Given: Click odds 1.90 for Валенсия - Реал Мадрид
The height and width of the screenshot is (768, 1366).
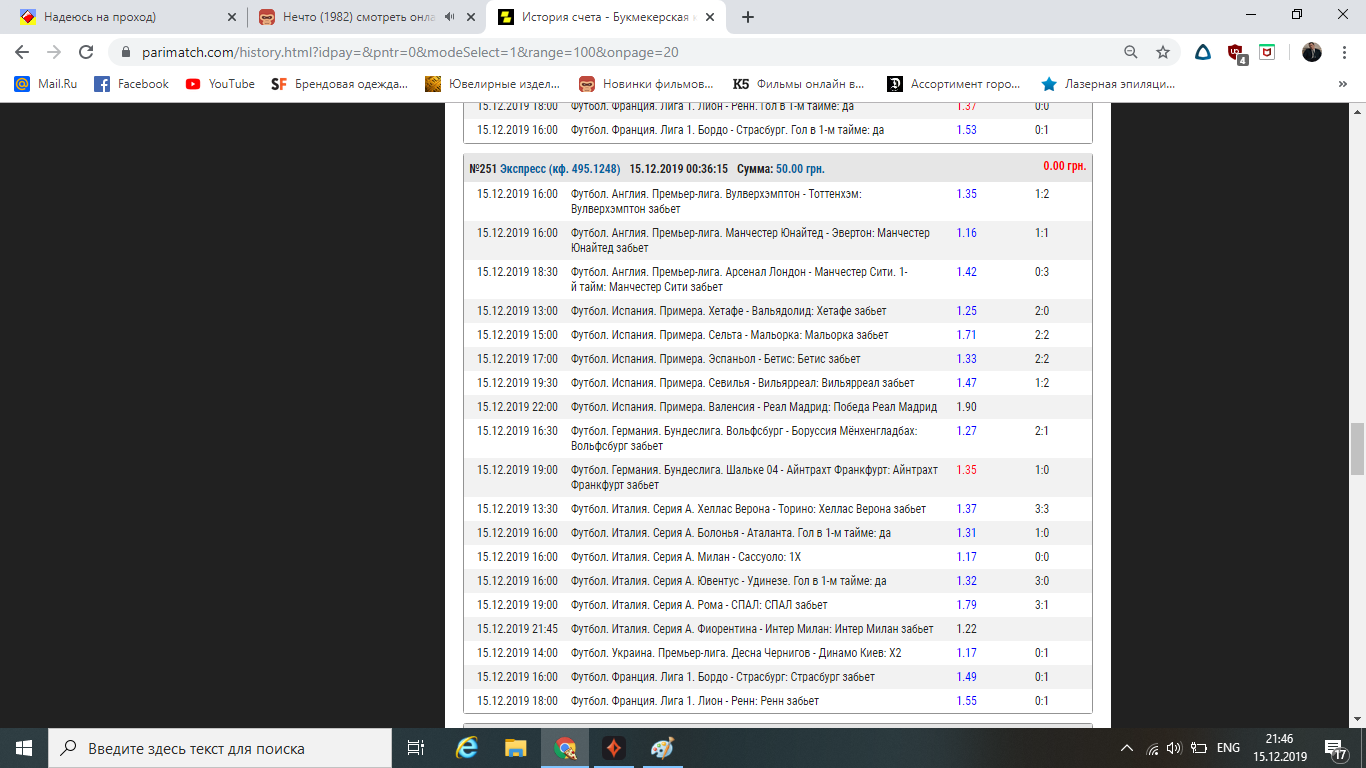Looking at the screenshot, I should [x=966, y=407].
